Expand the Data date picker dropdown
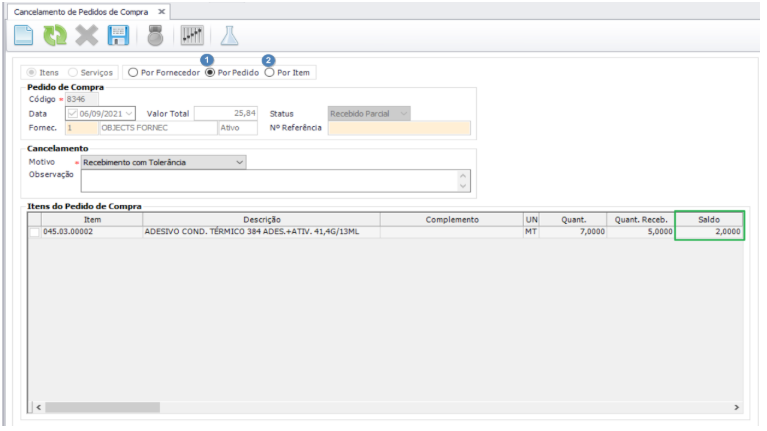 click(129, 114)
